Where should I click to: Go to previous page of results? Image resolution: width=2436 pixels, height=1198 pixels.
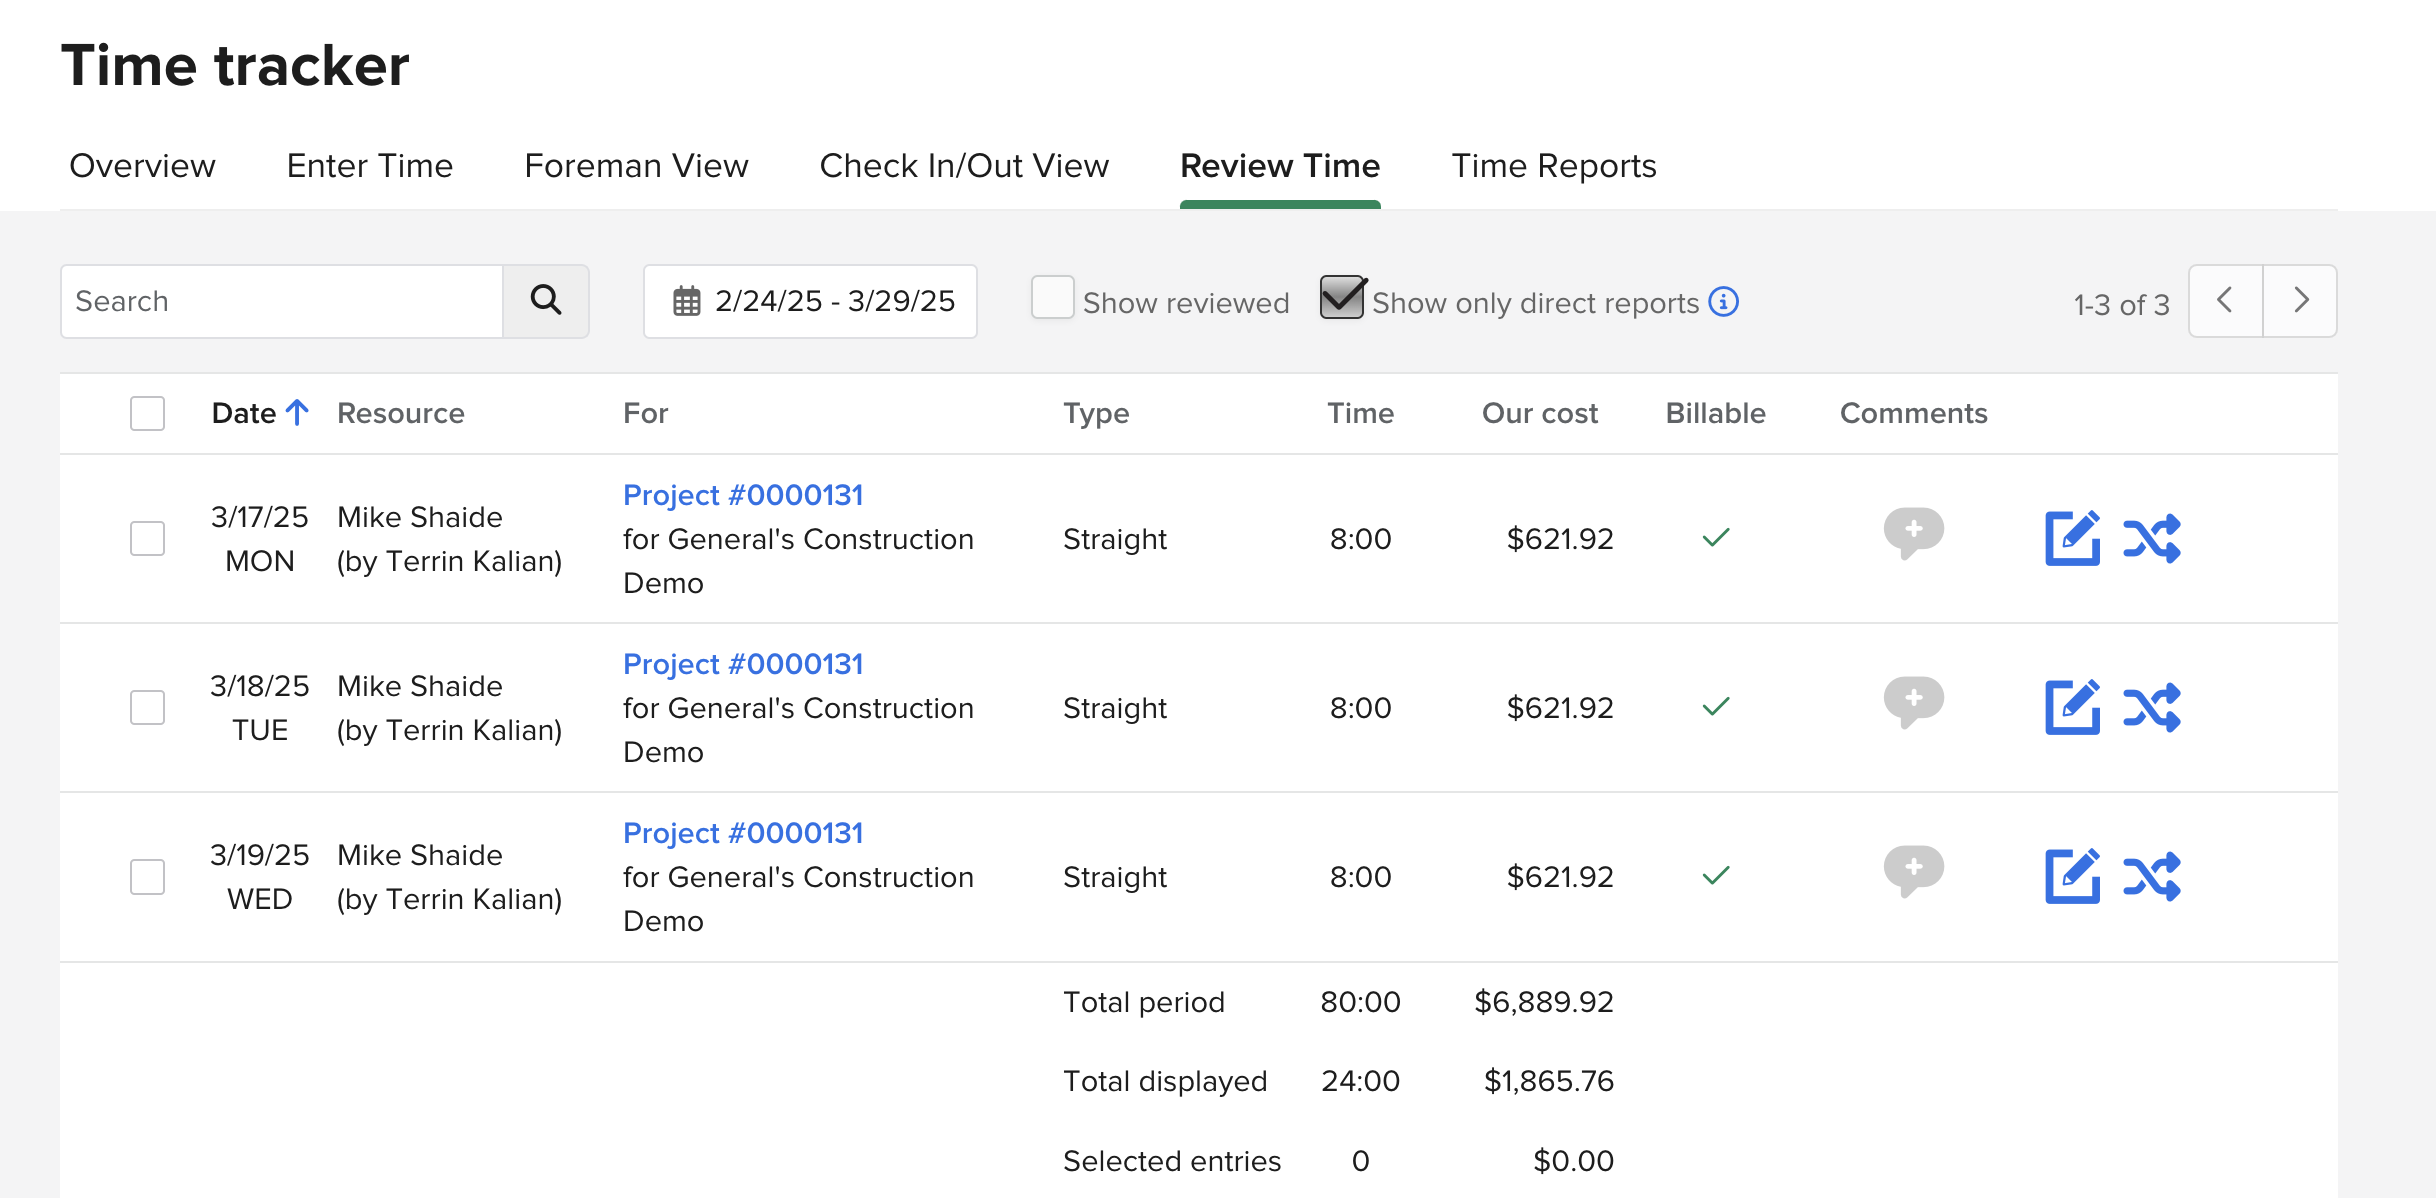point(2225,301)
